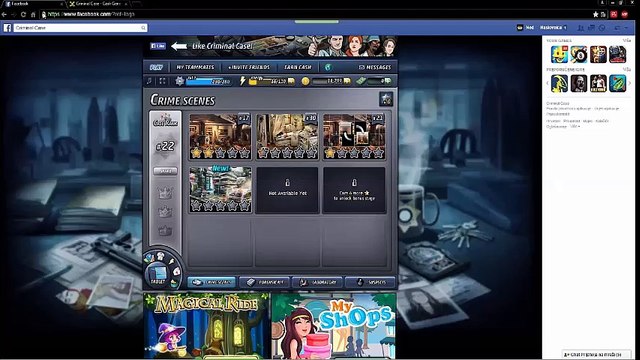Click the Više link next to Your Games
The image size is (640, 360).
(x=627, y=40)
